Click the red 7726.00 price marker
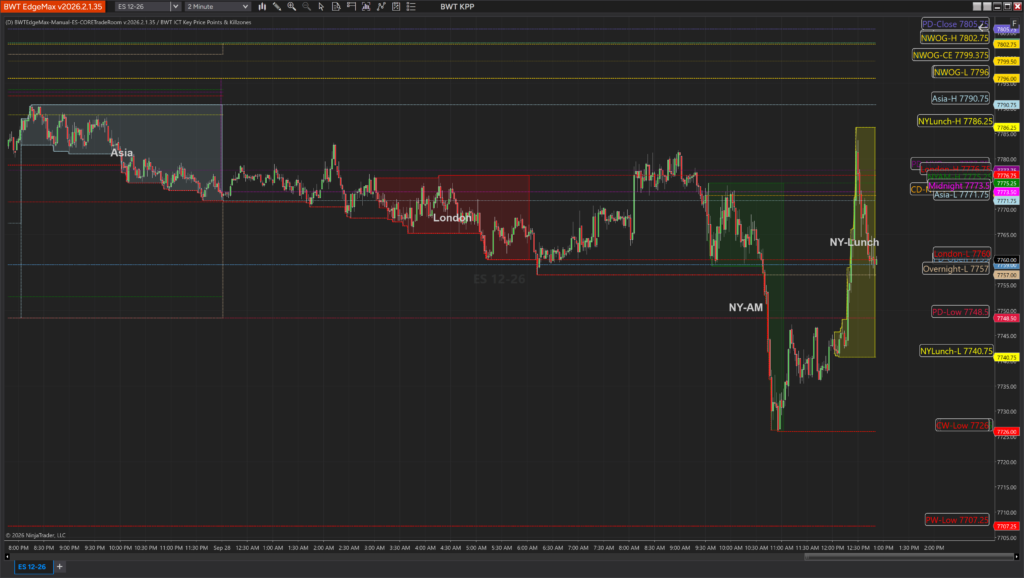 click(1006, 432)
